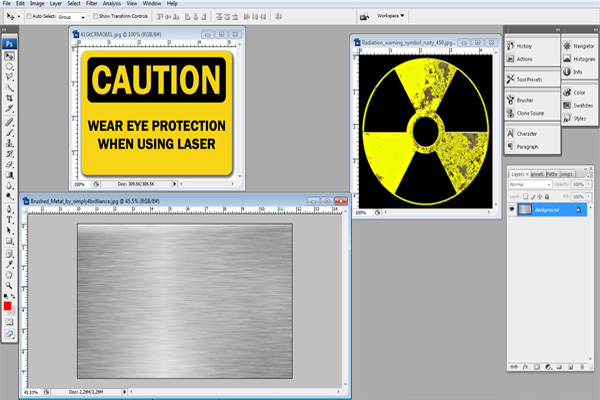Expand the toolbox double-arrow toggle
600x400 pixels.
[4, 29]
